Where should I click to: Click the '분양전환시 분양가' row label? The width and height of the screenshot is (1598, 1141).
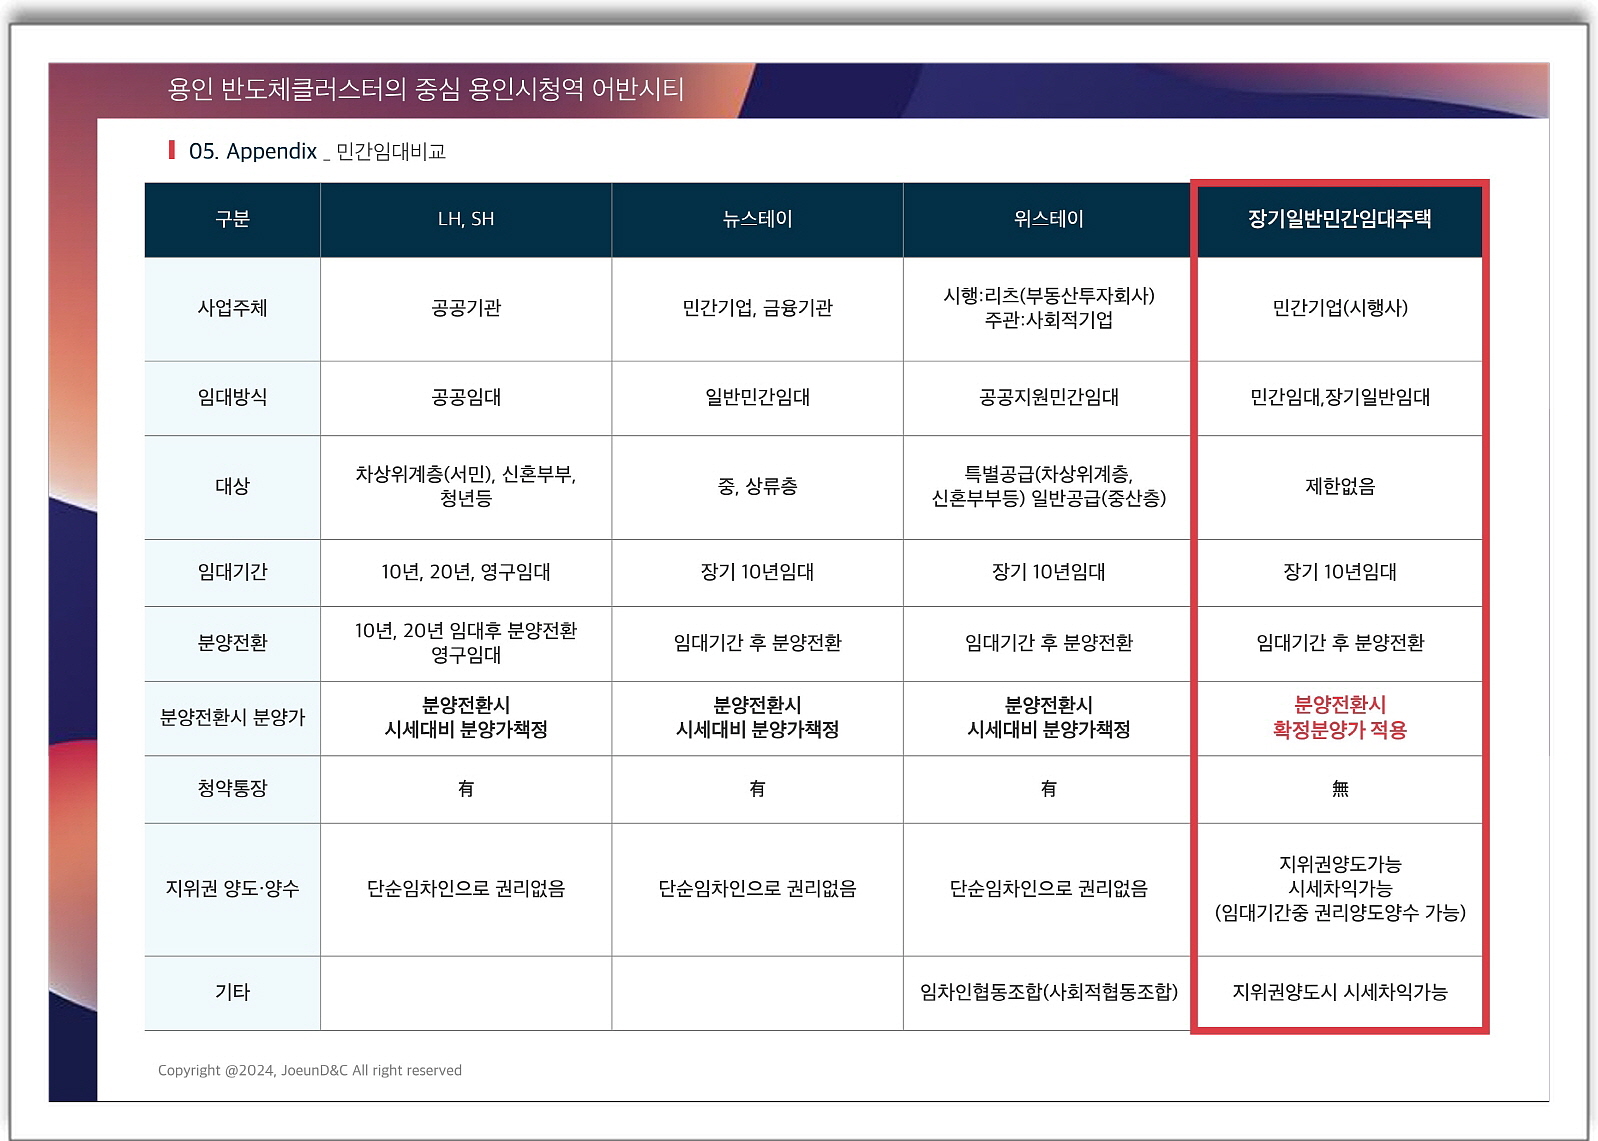pyautogui.click(x=232, y=718)
